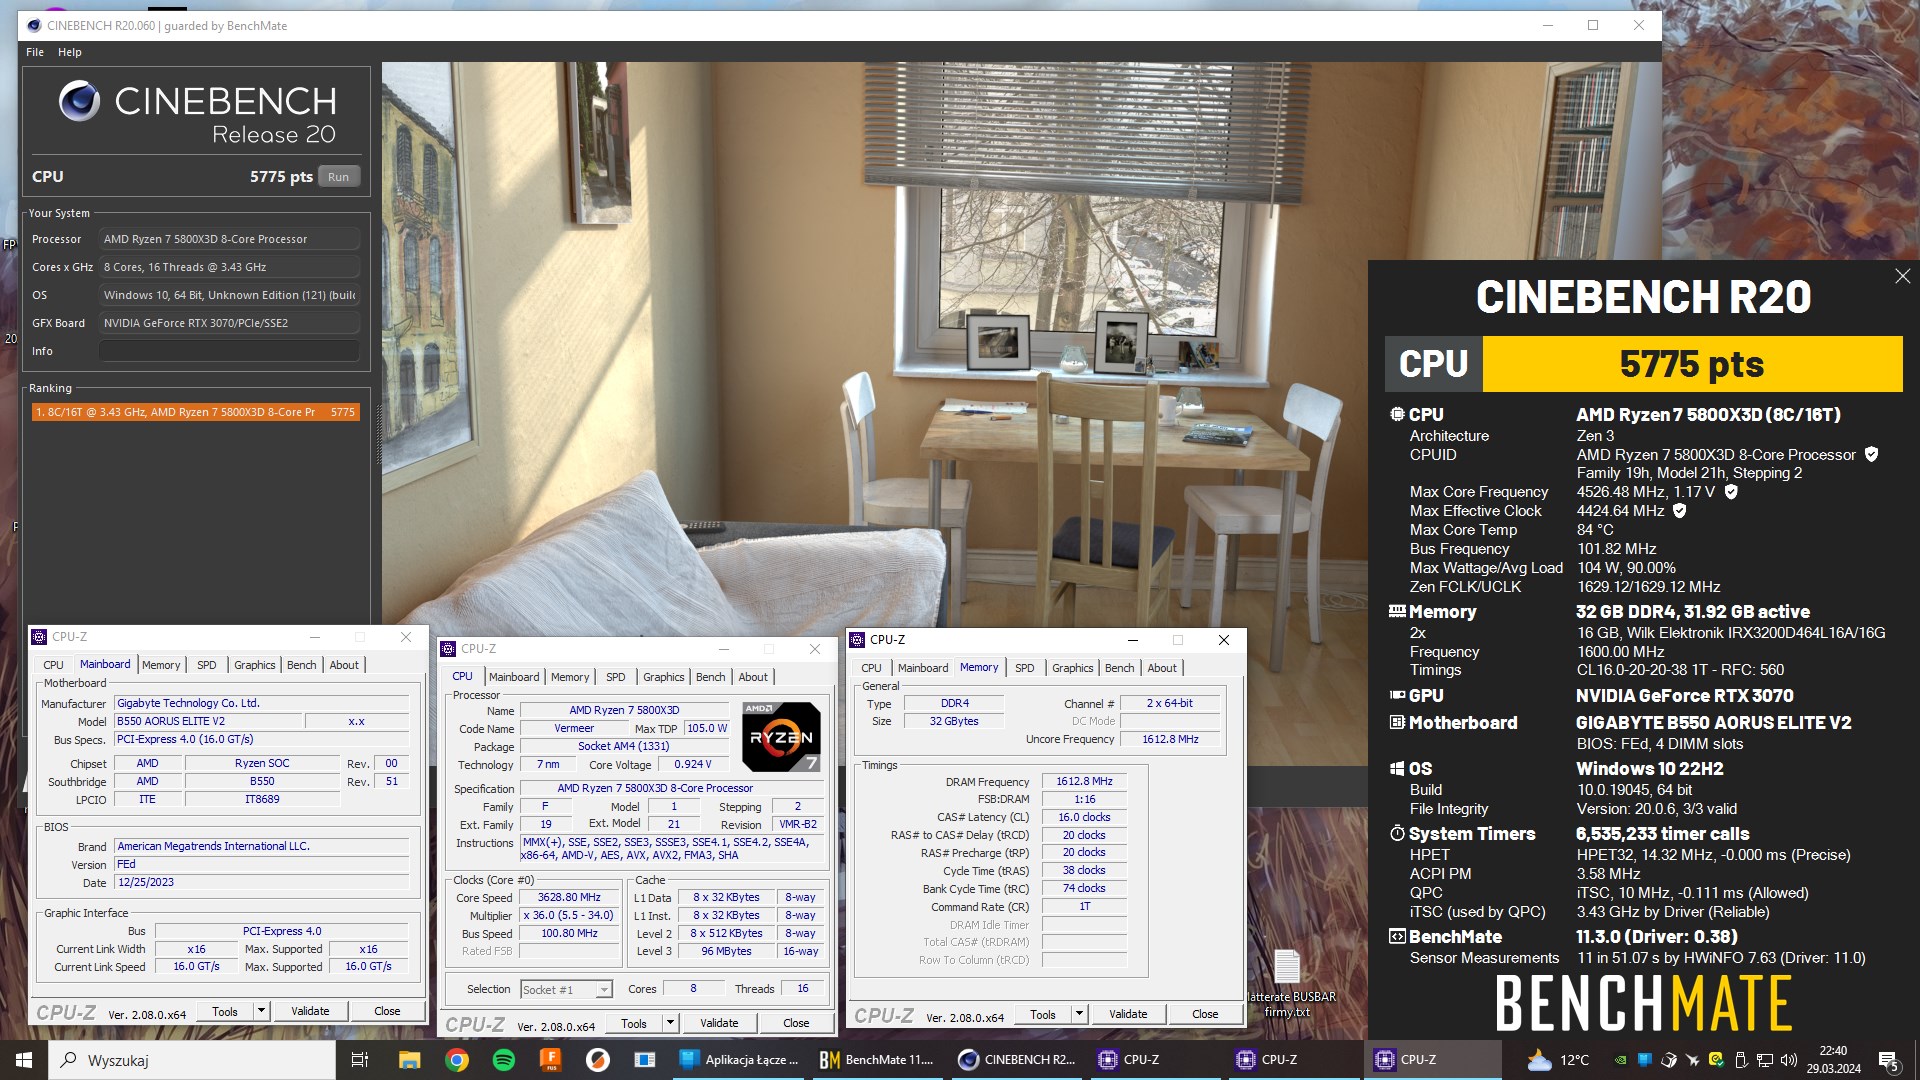Close the BenchMate result overlay with X
This screenshot has height=1080, width=1920.
point(1902,276)
